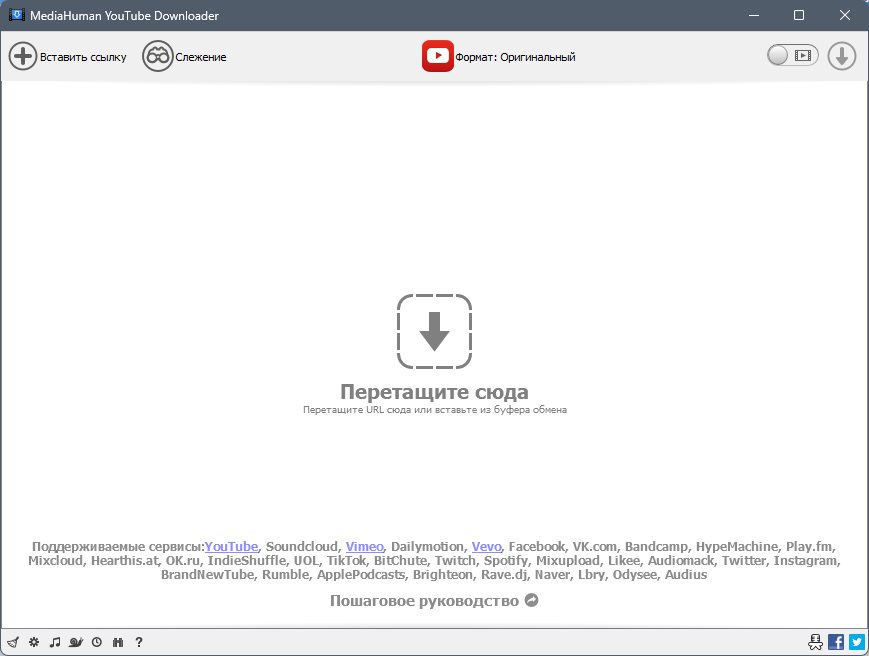Open the Facebook page icon
The width and height of the screenshot is (869, 656).
tap(836, 642)
